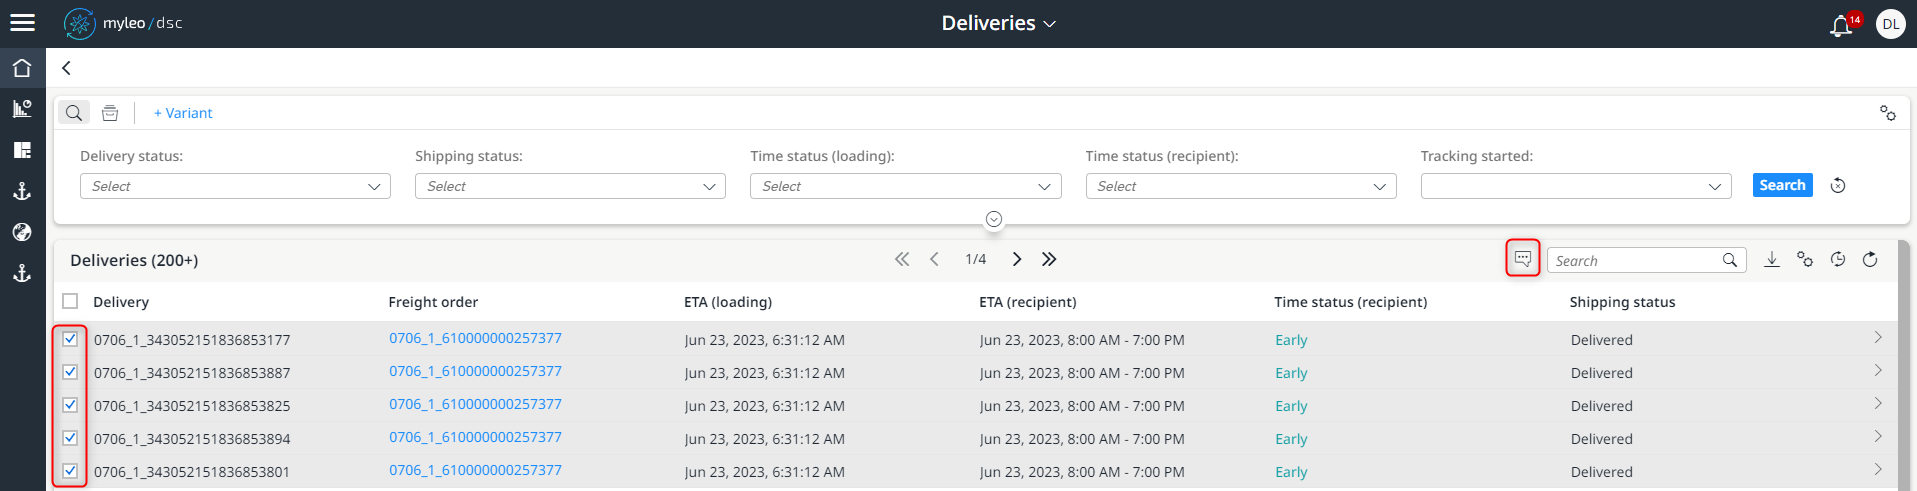
Task: Go to the next page
Action: click(x=1017, y=259)
